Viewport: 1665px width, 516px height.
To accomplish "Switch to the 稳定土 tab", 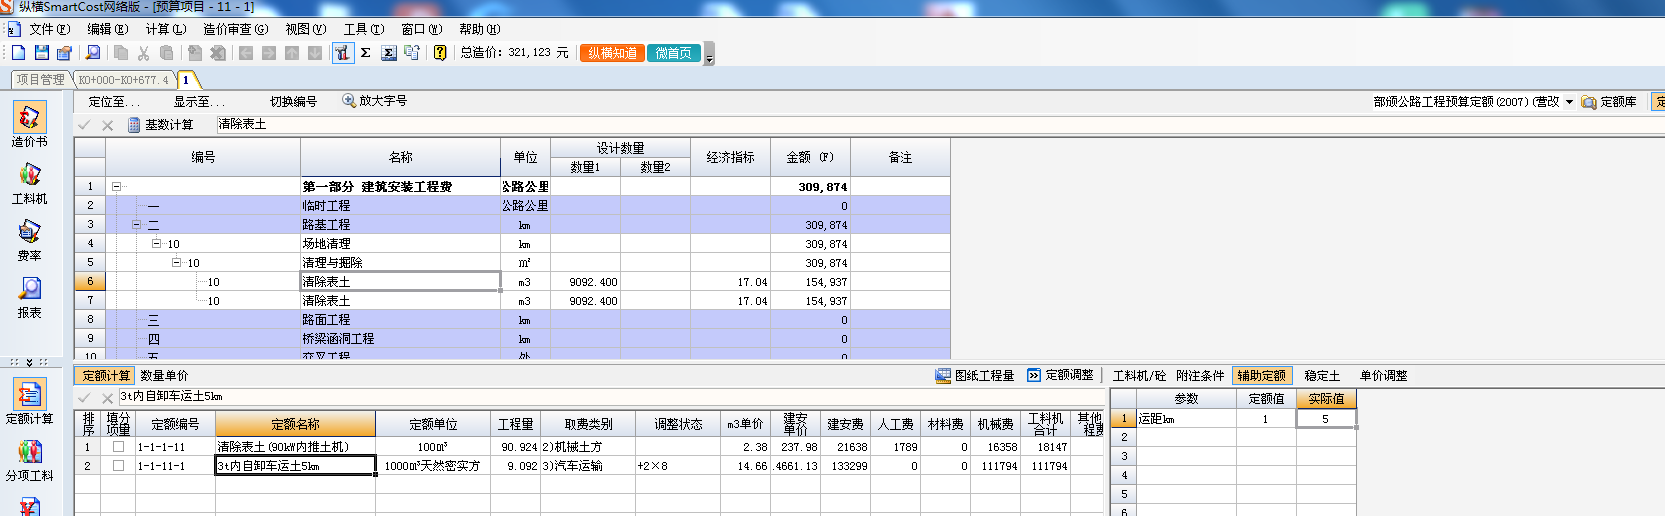I will pyautogui.click(x=1322, y=376).
